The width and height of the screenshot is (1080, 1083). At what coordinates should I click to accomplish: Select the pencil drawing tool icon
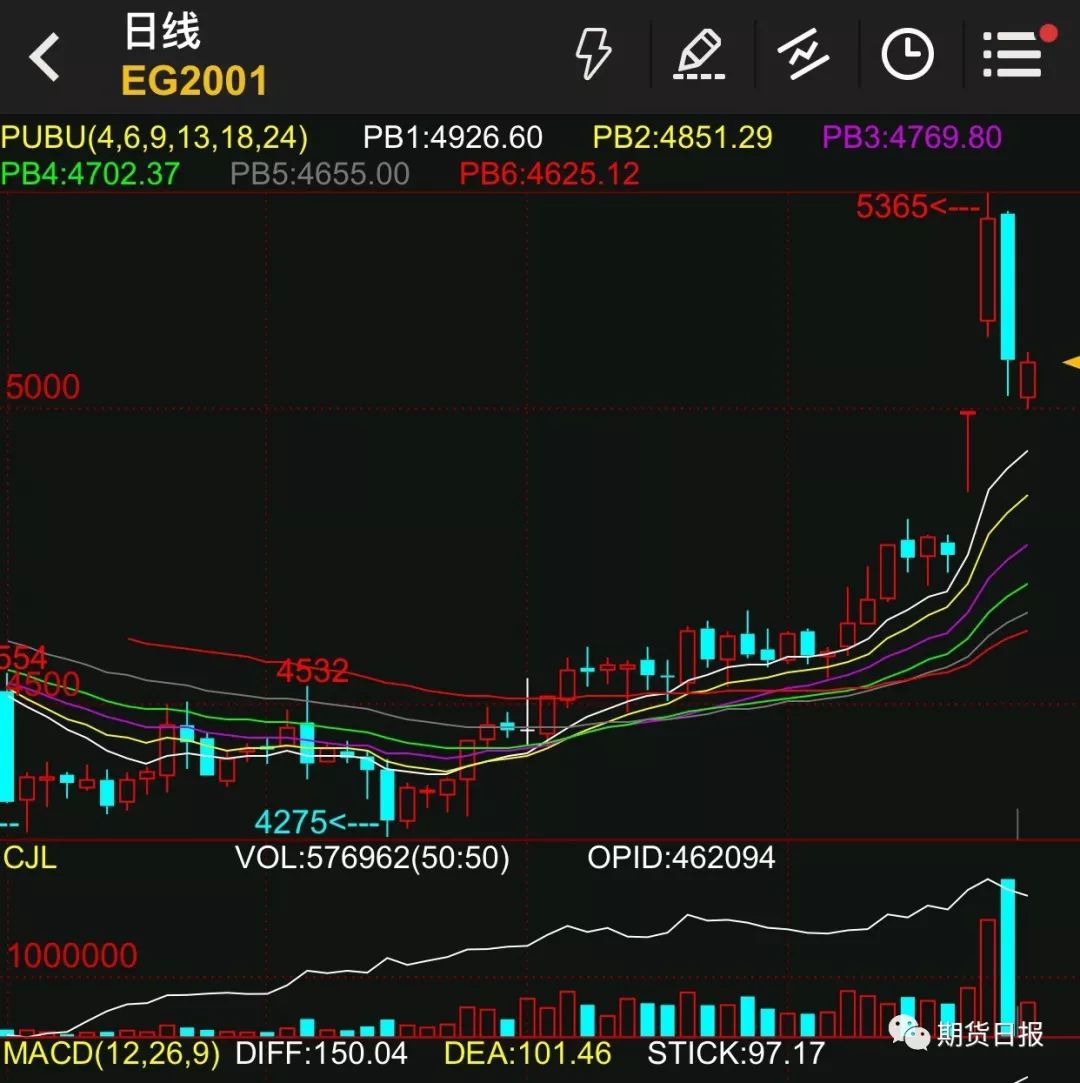[698, 54]
